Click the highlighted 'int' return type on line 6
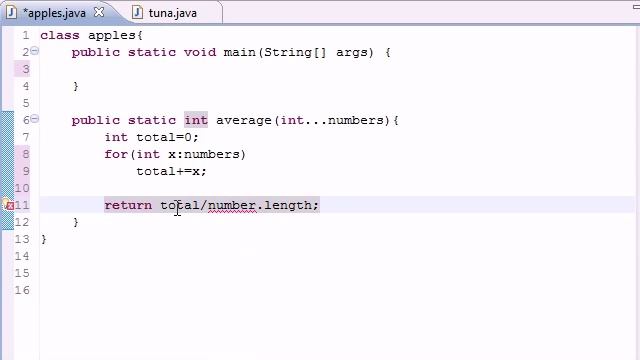Viewport: 640px width, 360px height. click(196, 120)
